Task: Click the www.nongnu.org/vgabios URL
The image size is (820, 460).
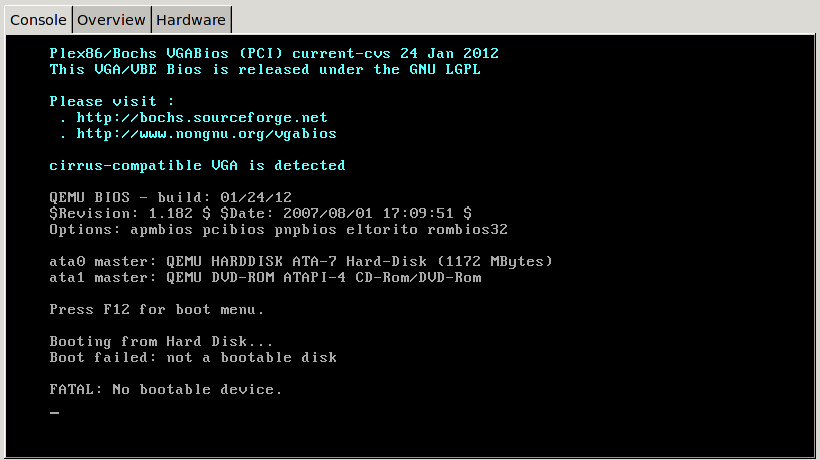Action: click(206, 133)
